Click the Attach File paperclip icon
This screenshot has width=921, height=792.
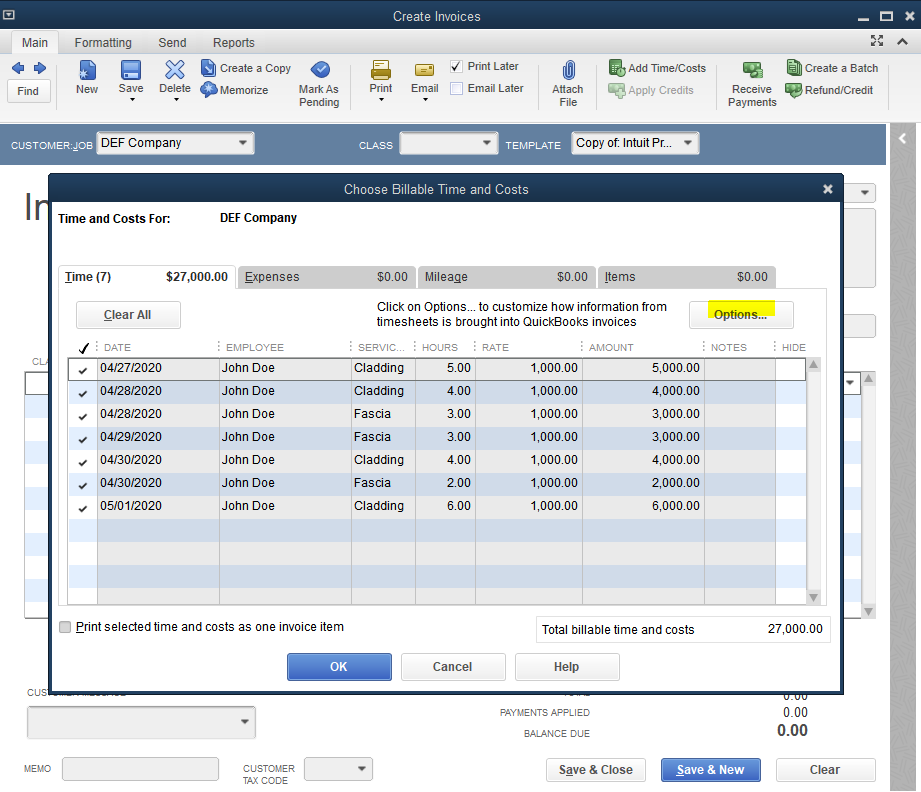pyautogui.click(x=568, y=70)
